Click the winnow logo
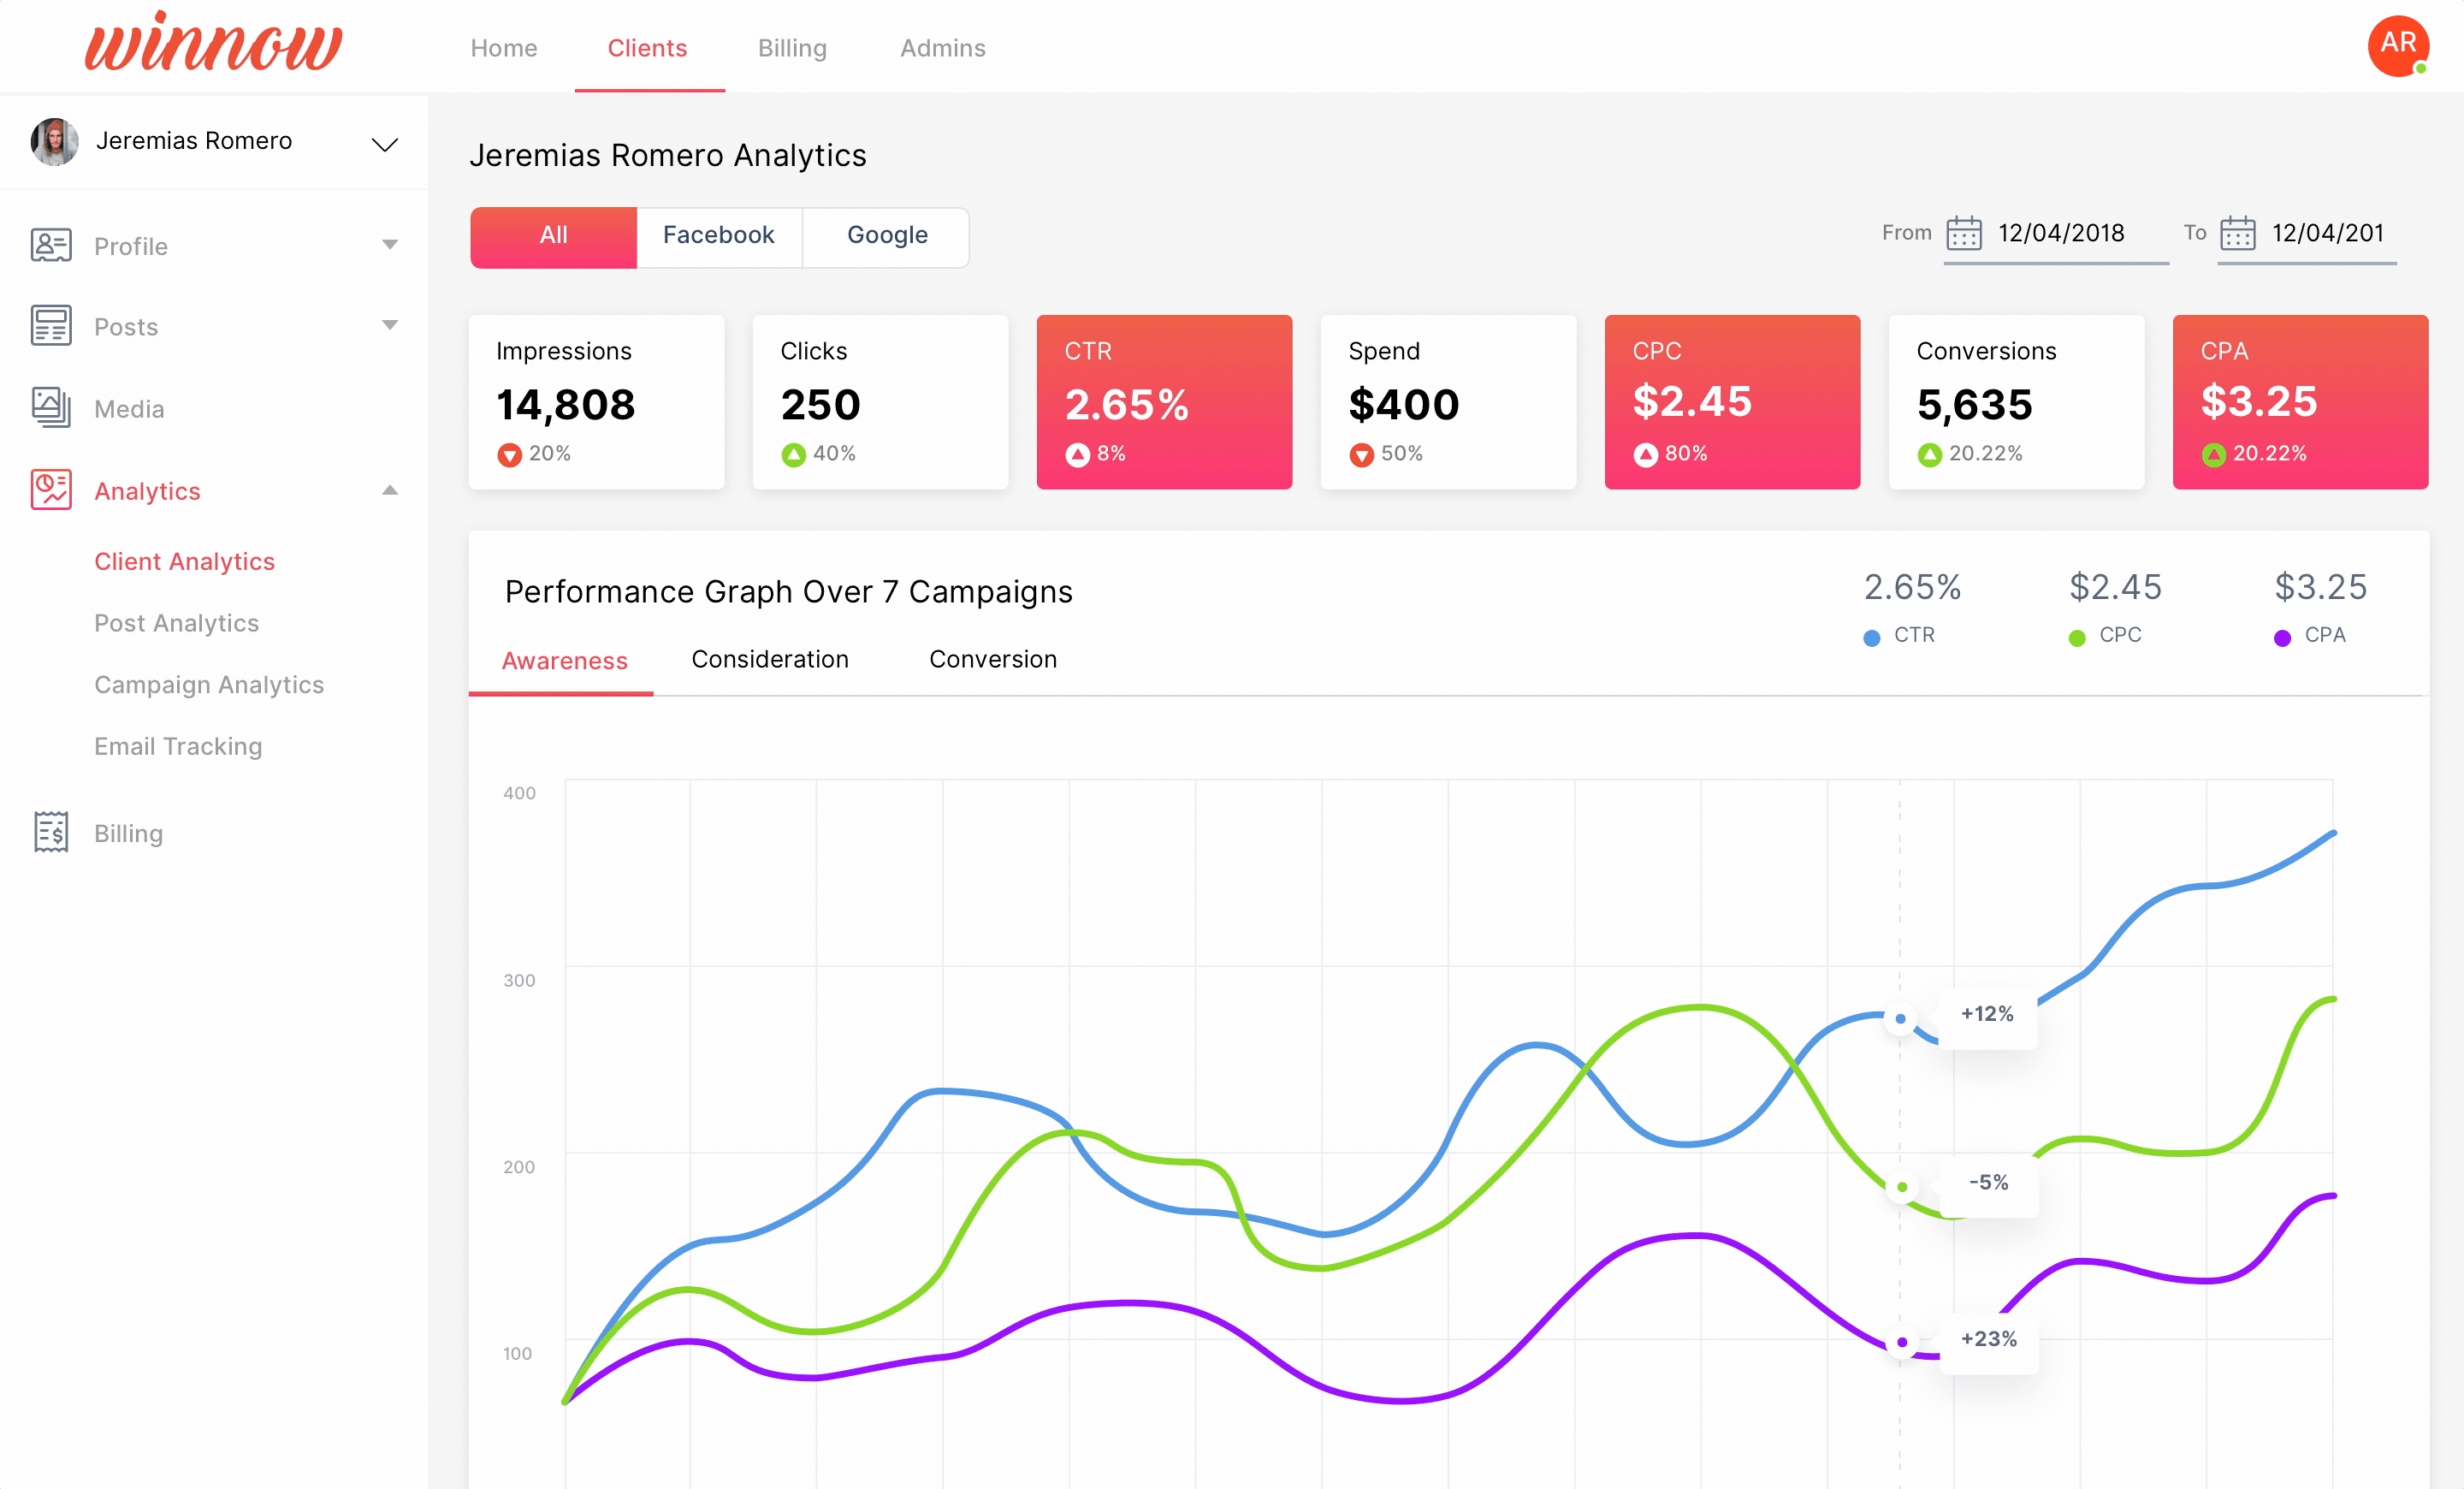The image size is (2464, 1489). point(213,45)
